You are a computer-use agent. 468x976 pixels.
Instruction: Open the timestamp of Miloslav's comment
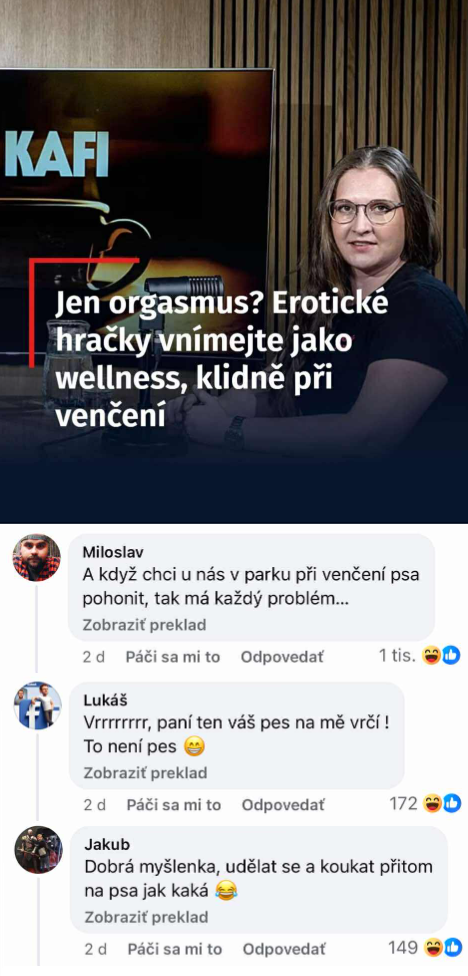coord(93,657)
